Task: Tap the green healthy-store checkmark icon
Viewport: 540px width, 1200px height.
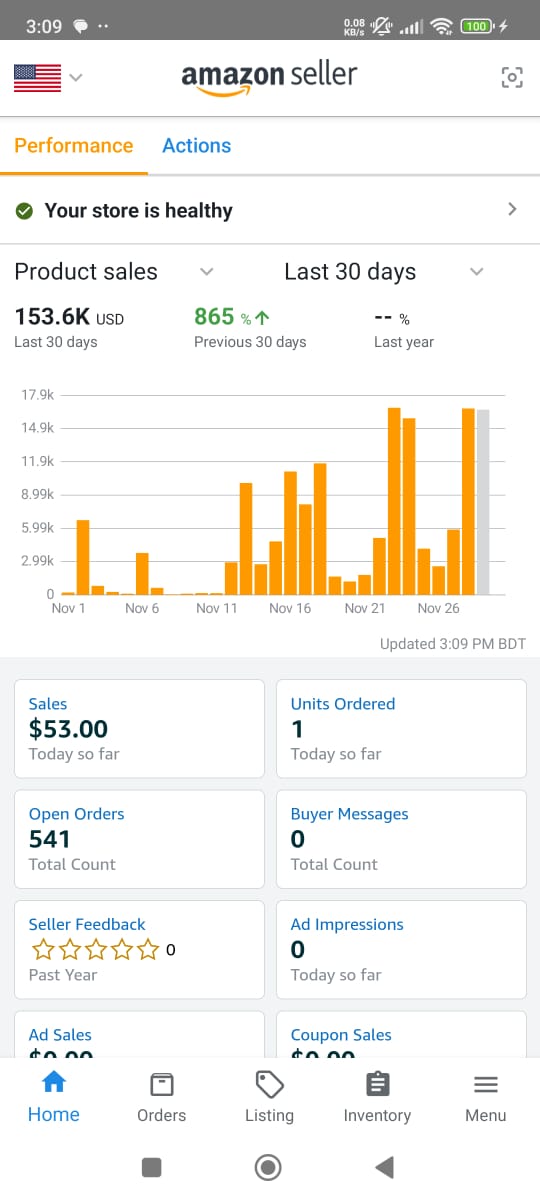Action: [24, 211]
